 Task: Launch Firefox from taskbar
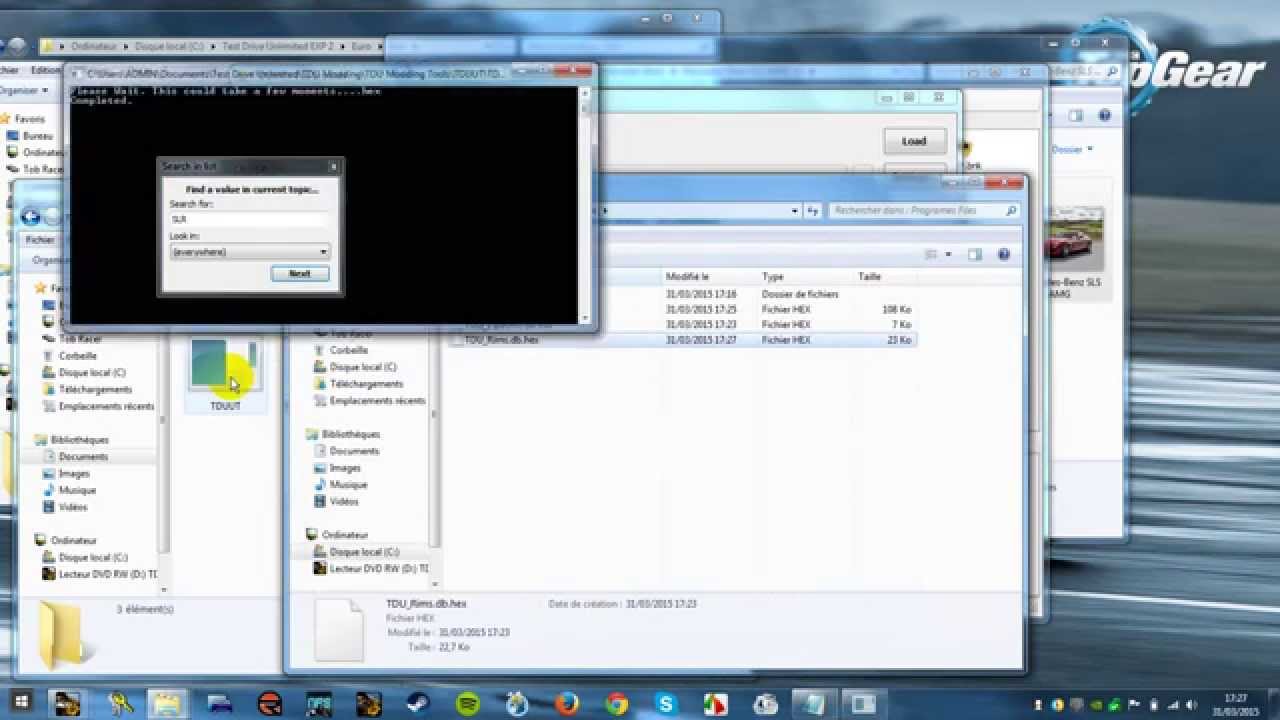tap(566, 703)
